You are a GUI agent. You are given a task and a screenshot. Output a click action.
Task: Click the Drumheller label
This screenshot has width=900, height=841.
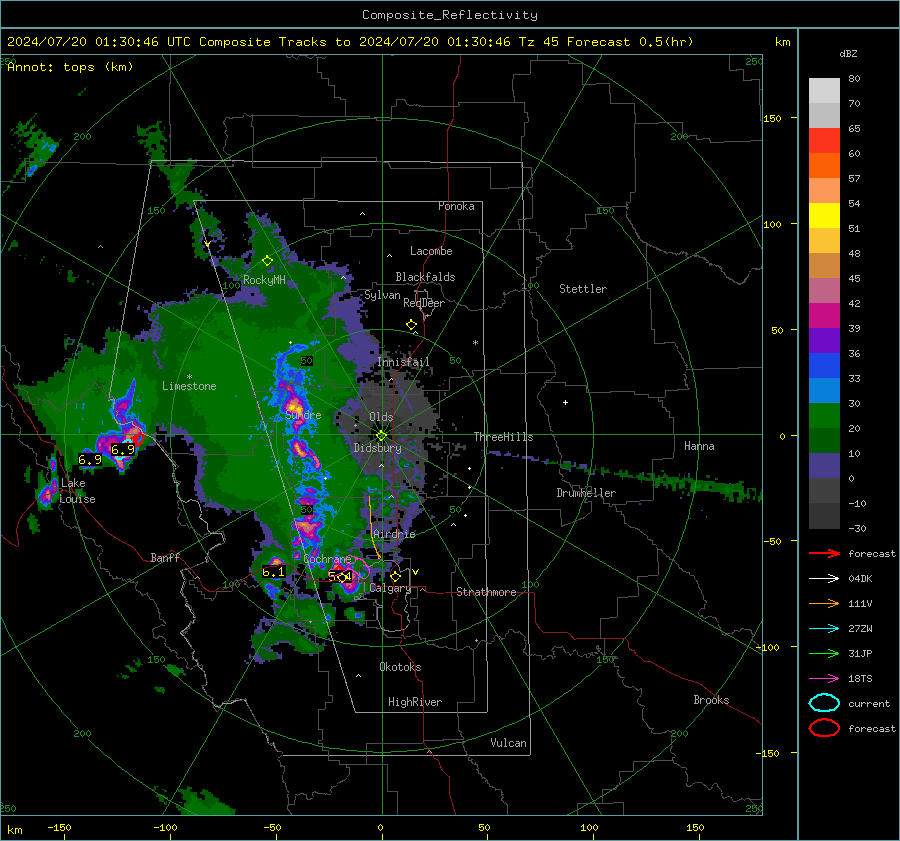point(586,493)
